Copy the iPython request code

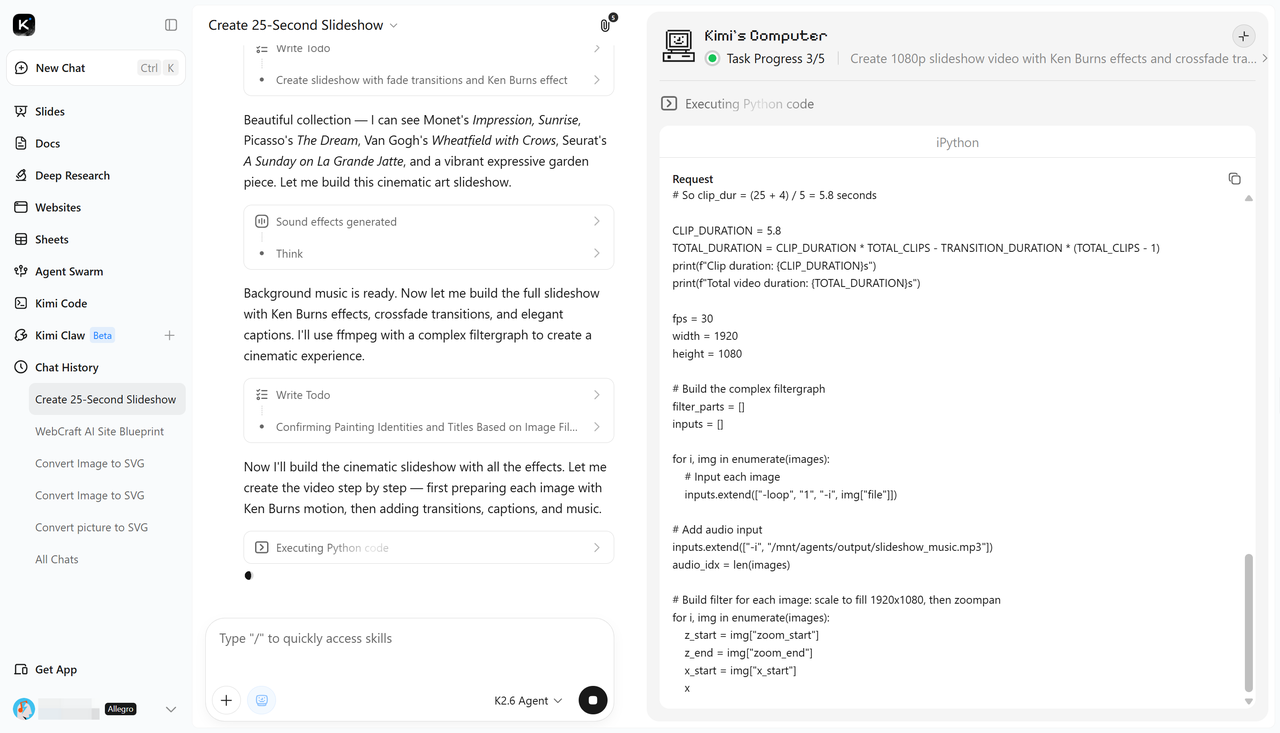1234,179
